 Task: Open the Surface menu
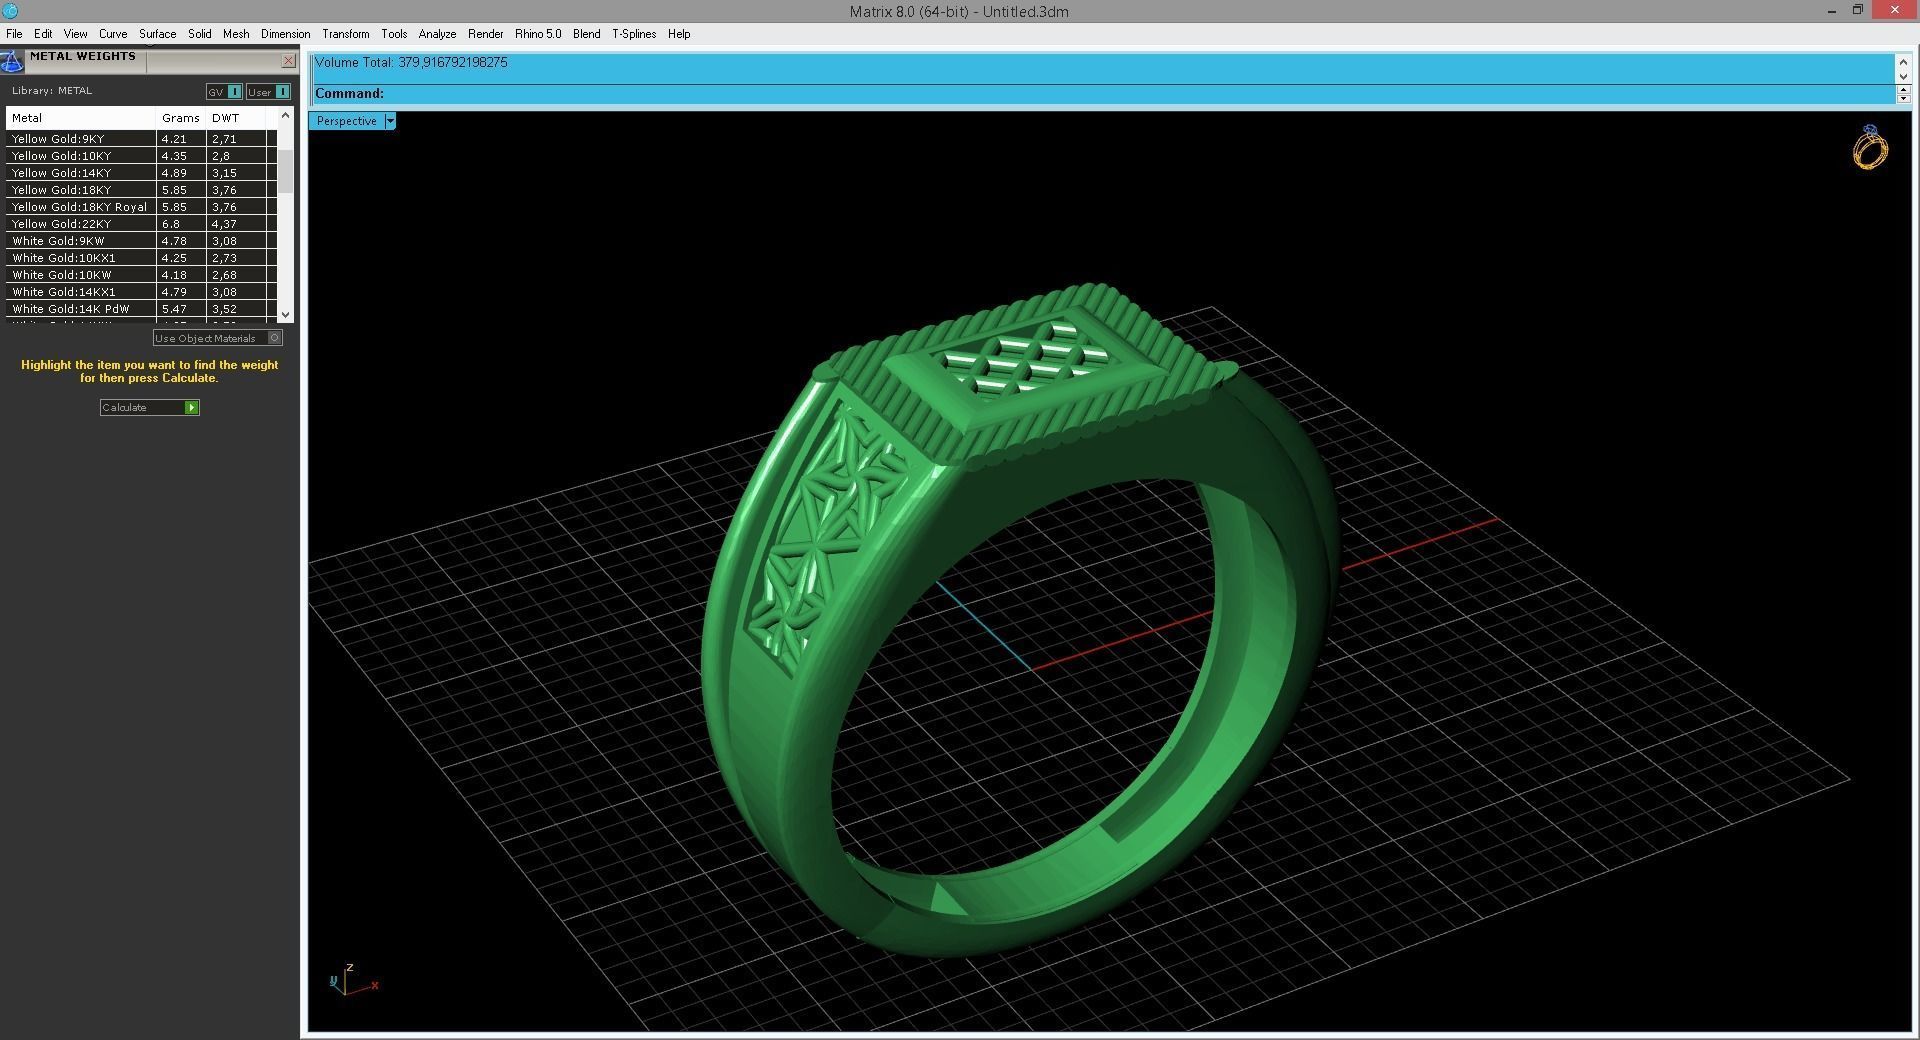tap(157, 34)
